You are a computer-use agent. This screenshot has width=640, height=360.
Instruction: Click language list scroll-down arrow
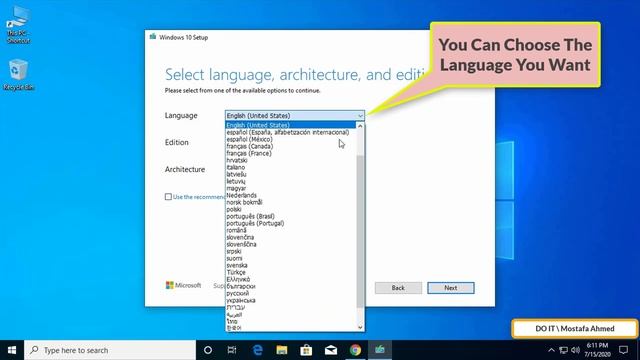point(360,327)
